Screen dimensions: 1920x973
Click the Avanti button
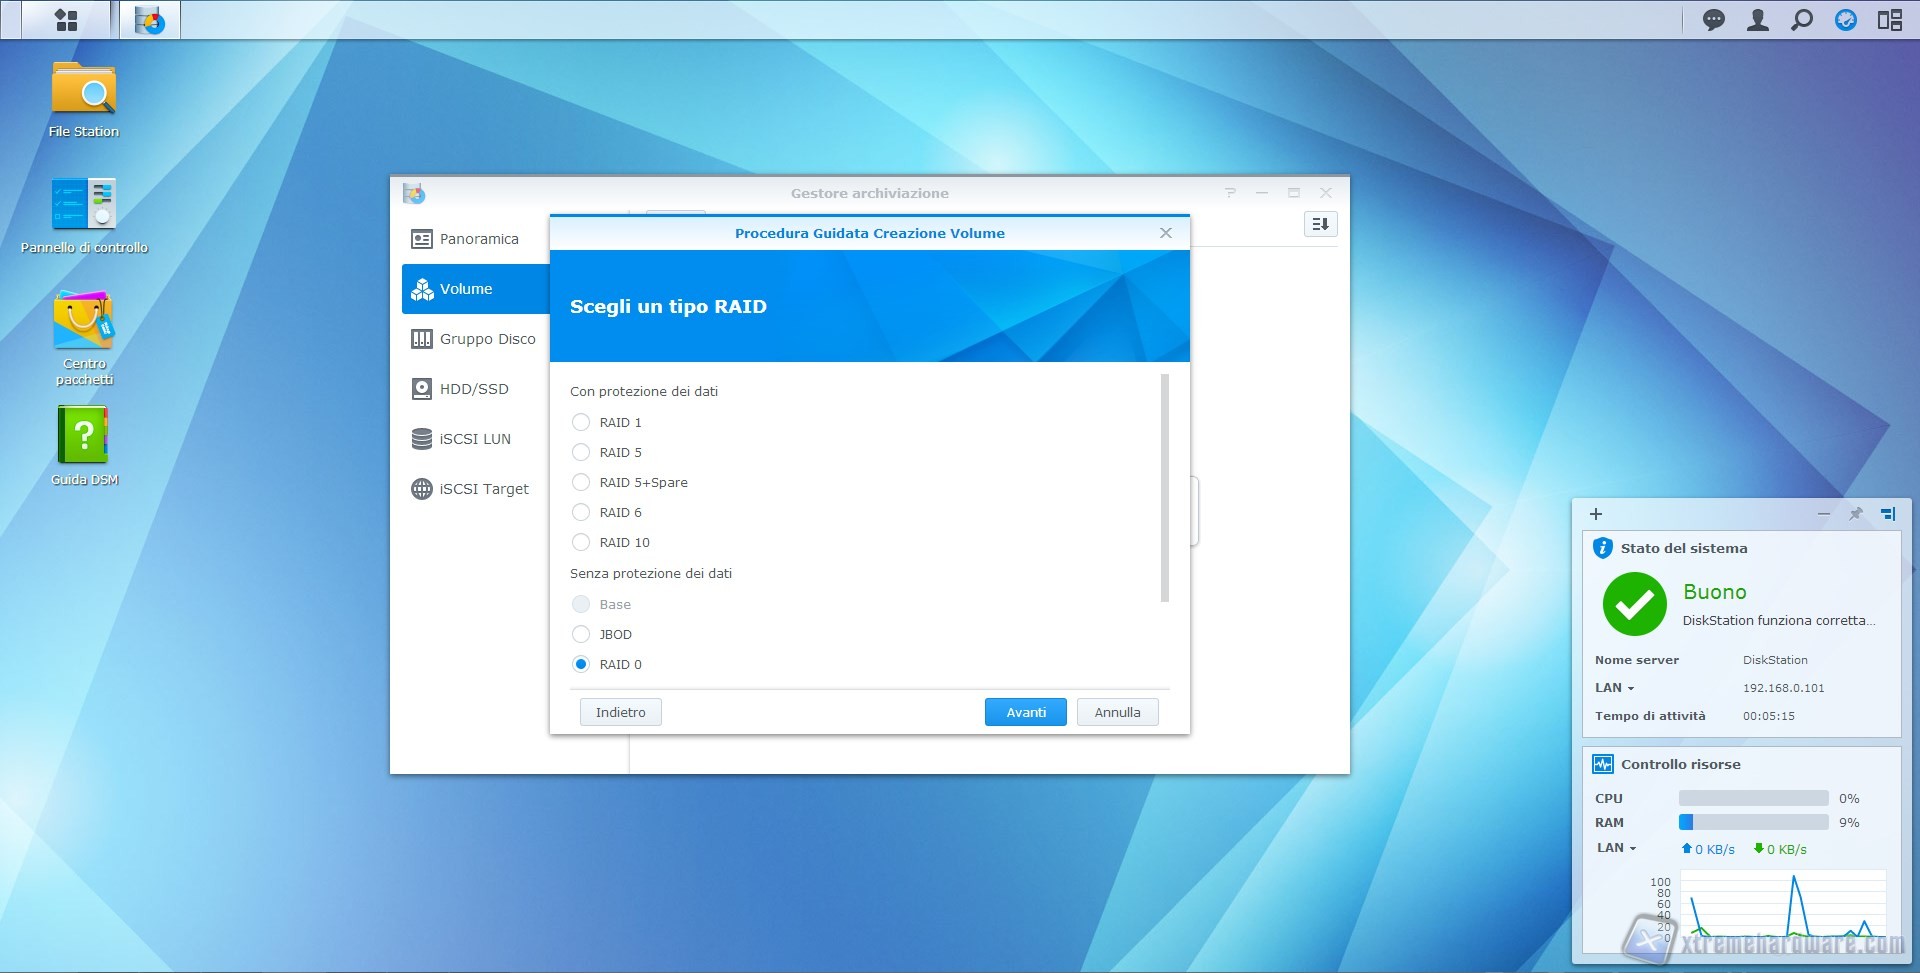coord(1025,713)
